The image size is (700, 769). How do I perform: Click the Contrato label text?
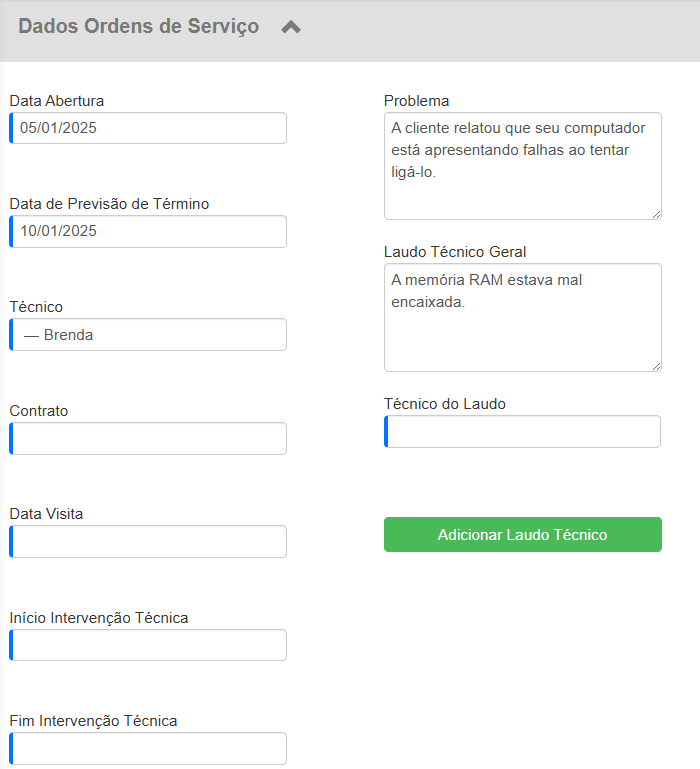coord(39,411)
